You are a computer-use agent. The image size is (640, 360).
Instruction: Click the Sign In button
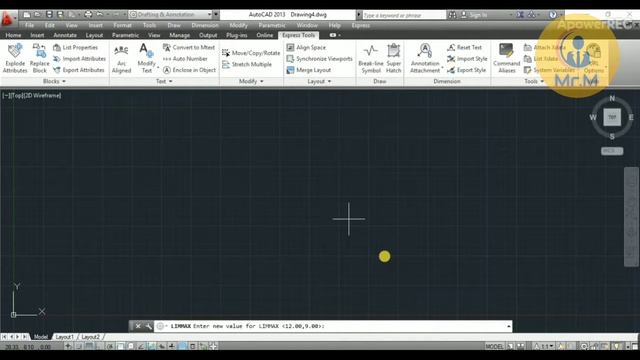[x=474, y=15]
